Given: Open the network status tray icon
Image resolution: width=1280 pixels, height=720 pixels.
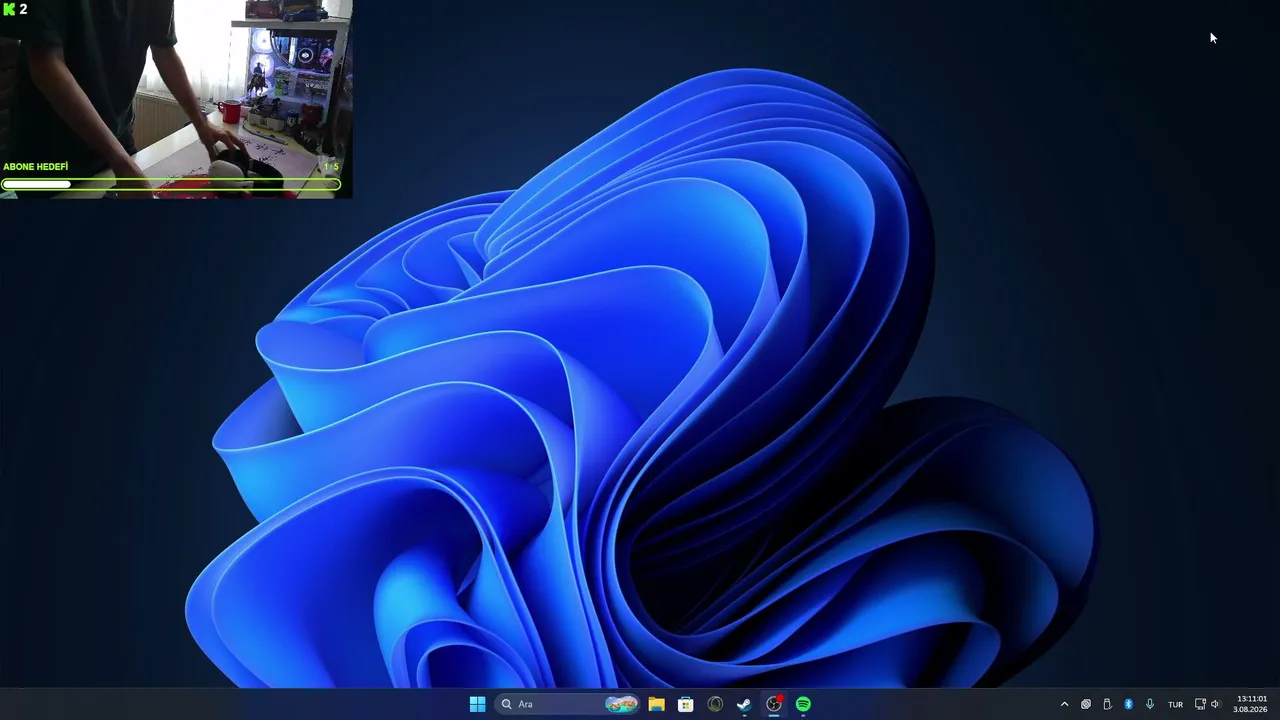Looking at the screenshot, I should click(x=1201, y=704).
